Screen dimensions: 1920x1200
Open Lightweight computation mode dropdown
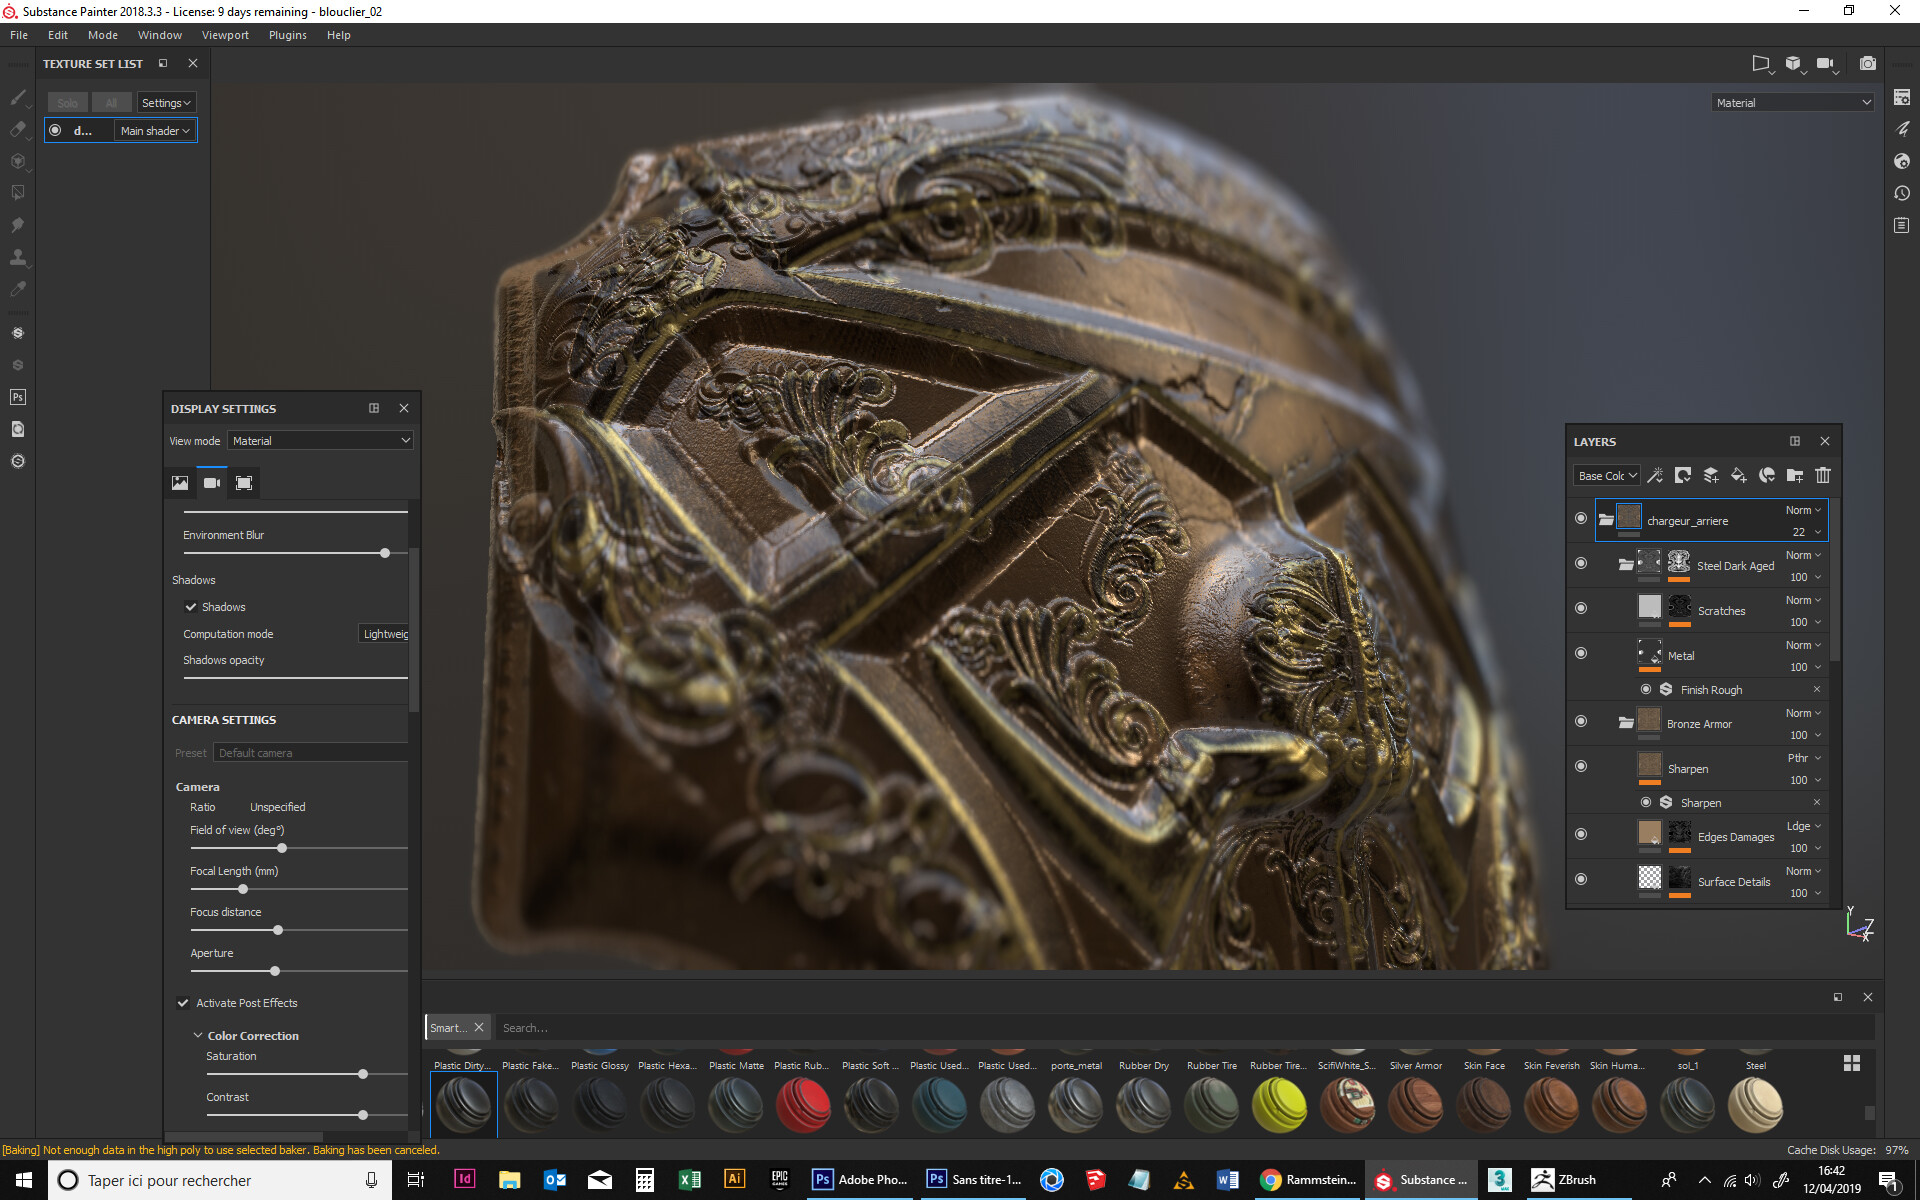coord(384,634)
